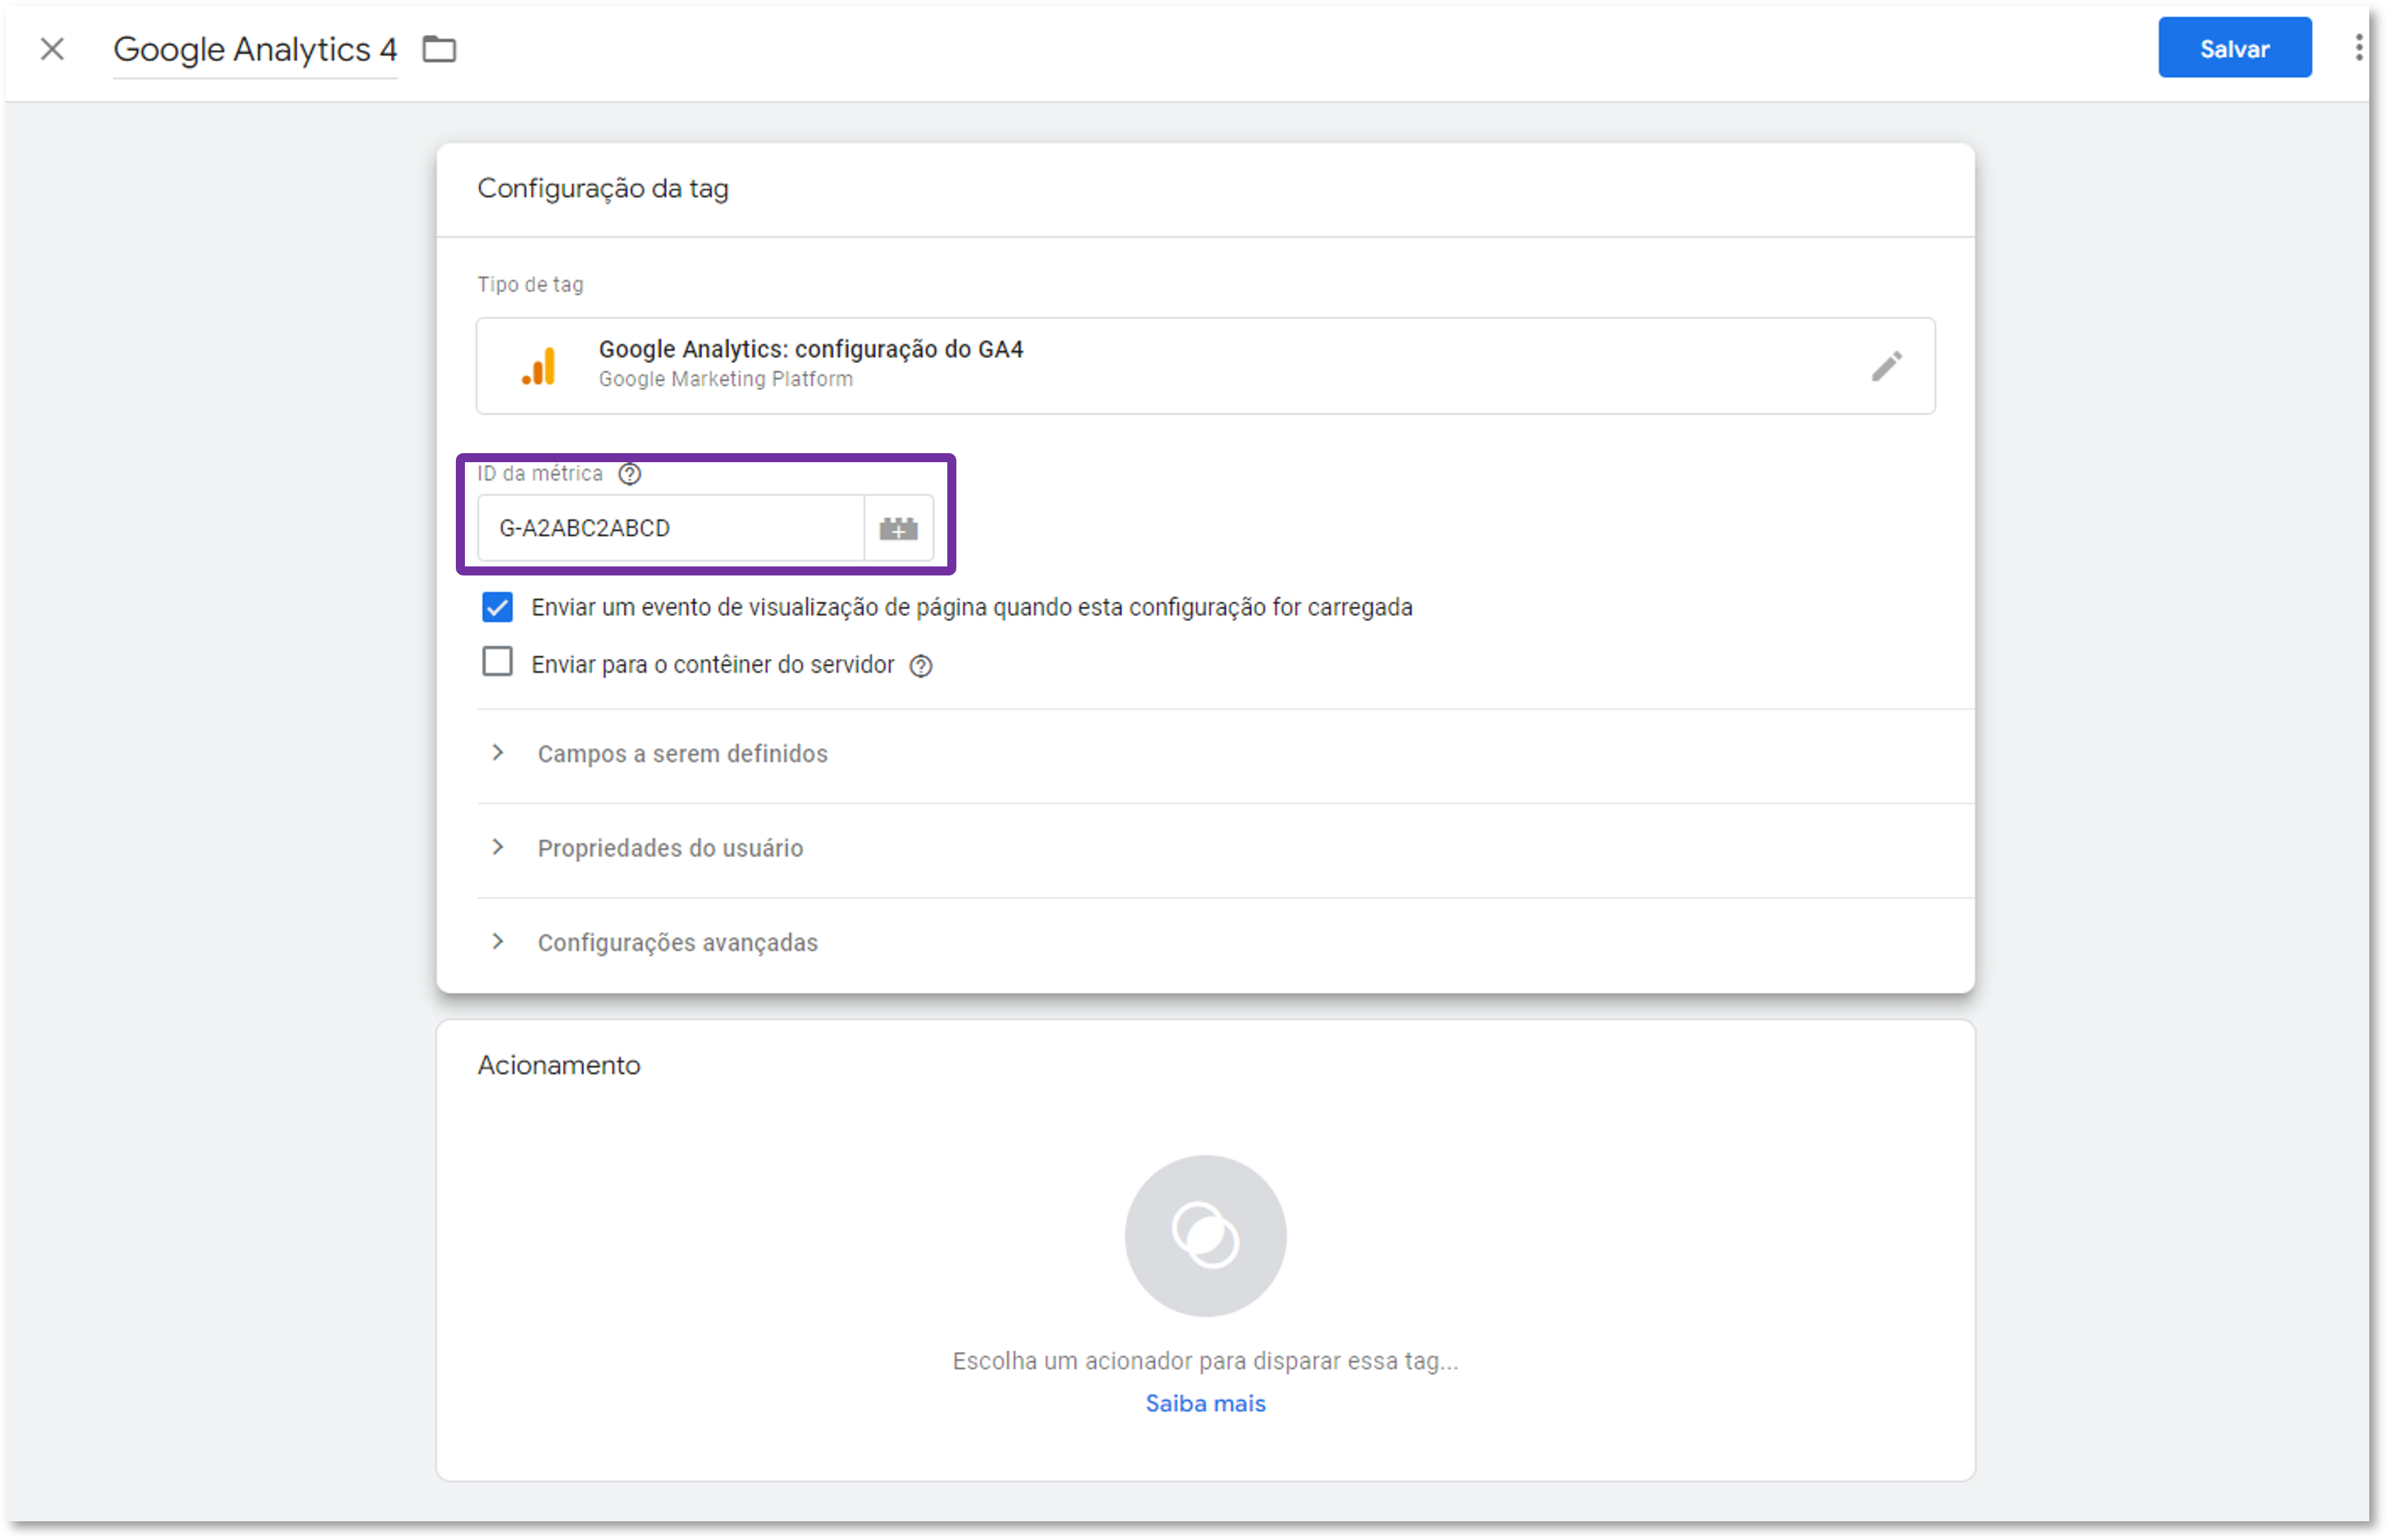Click the pencil icon to edit tag type

(x=1886, y=366)
